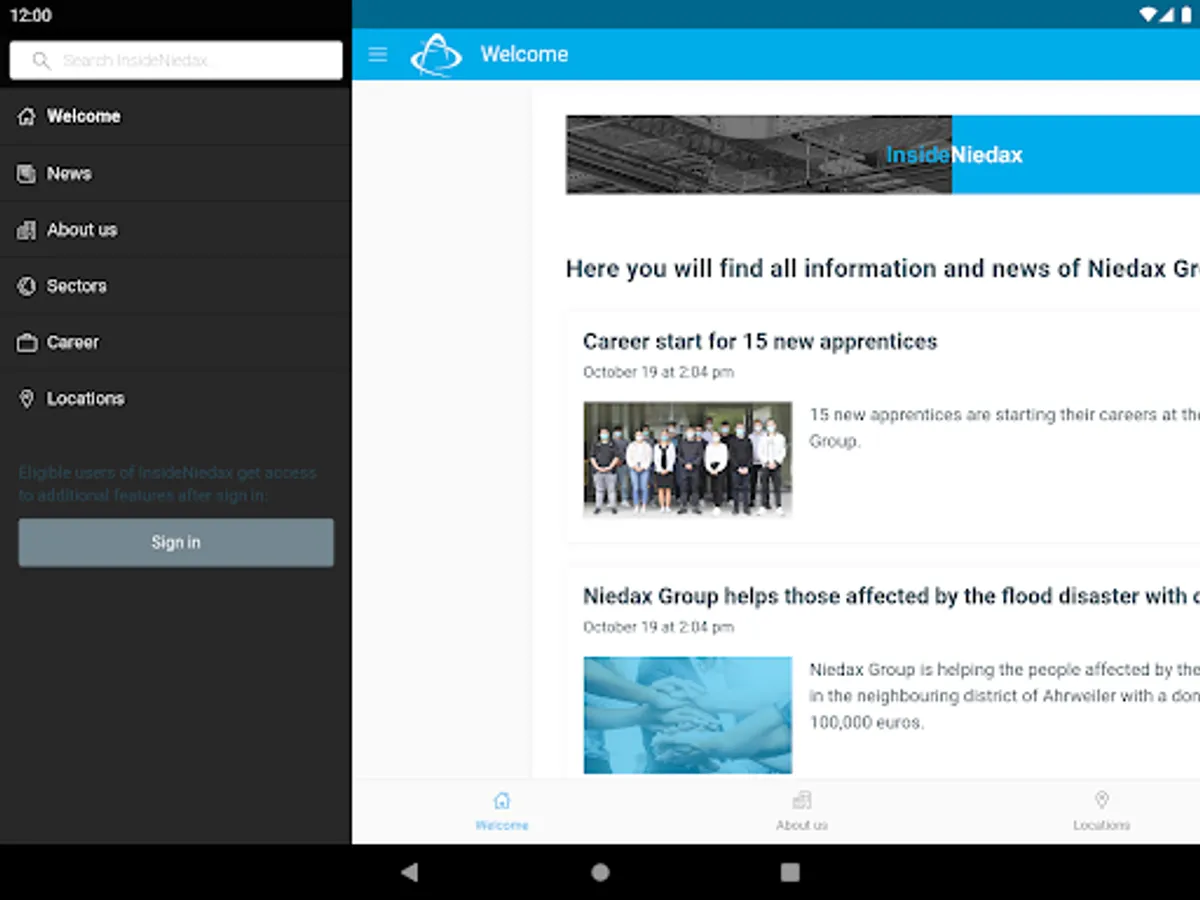Click the Welcome home icon in sidebar
Viewport: 1200px width, 900px height.
27,116
